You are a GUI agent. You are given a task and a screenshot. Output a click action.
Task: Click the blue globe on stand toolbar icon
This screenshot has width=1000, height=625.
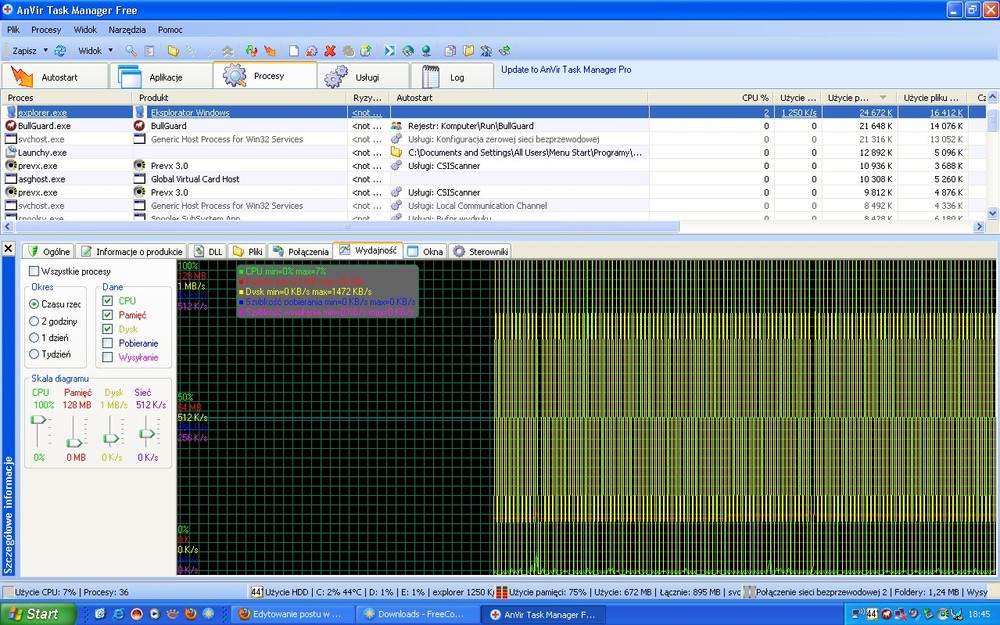426,50
